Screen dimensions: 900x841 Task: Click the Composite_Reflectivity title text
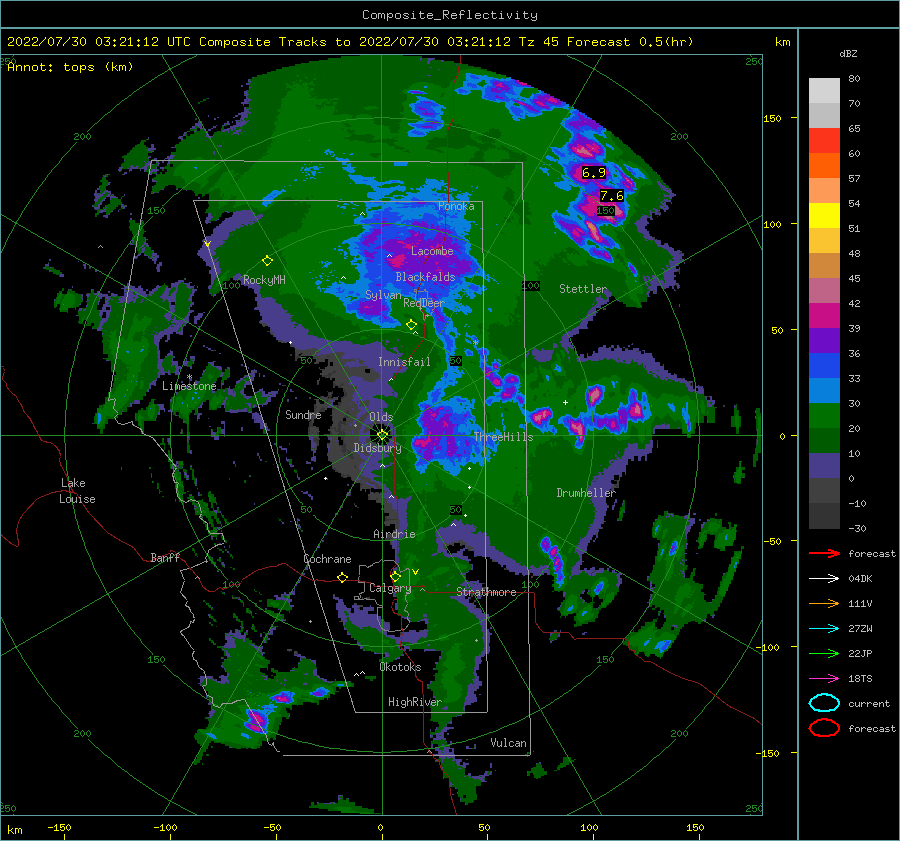(449, 15)
